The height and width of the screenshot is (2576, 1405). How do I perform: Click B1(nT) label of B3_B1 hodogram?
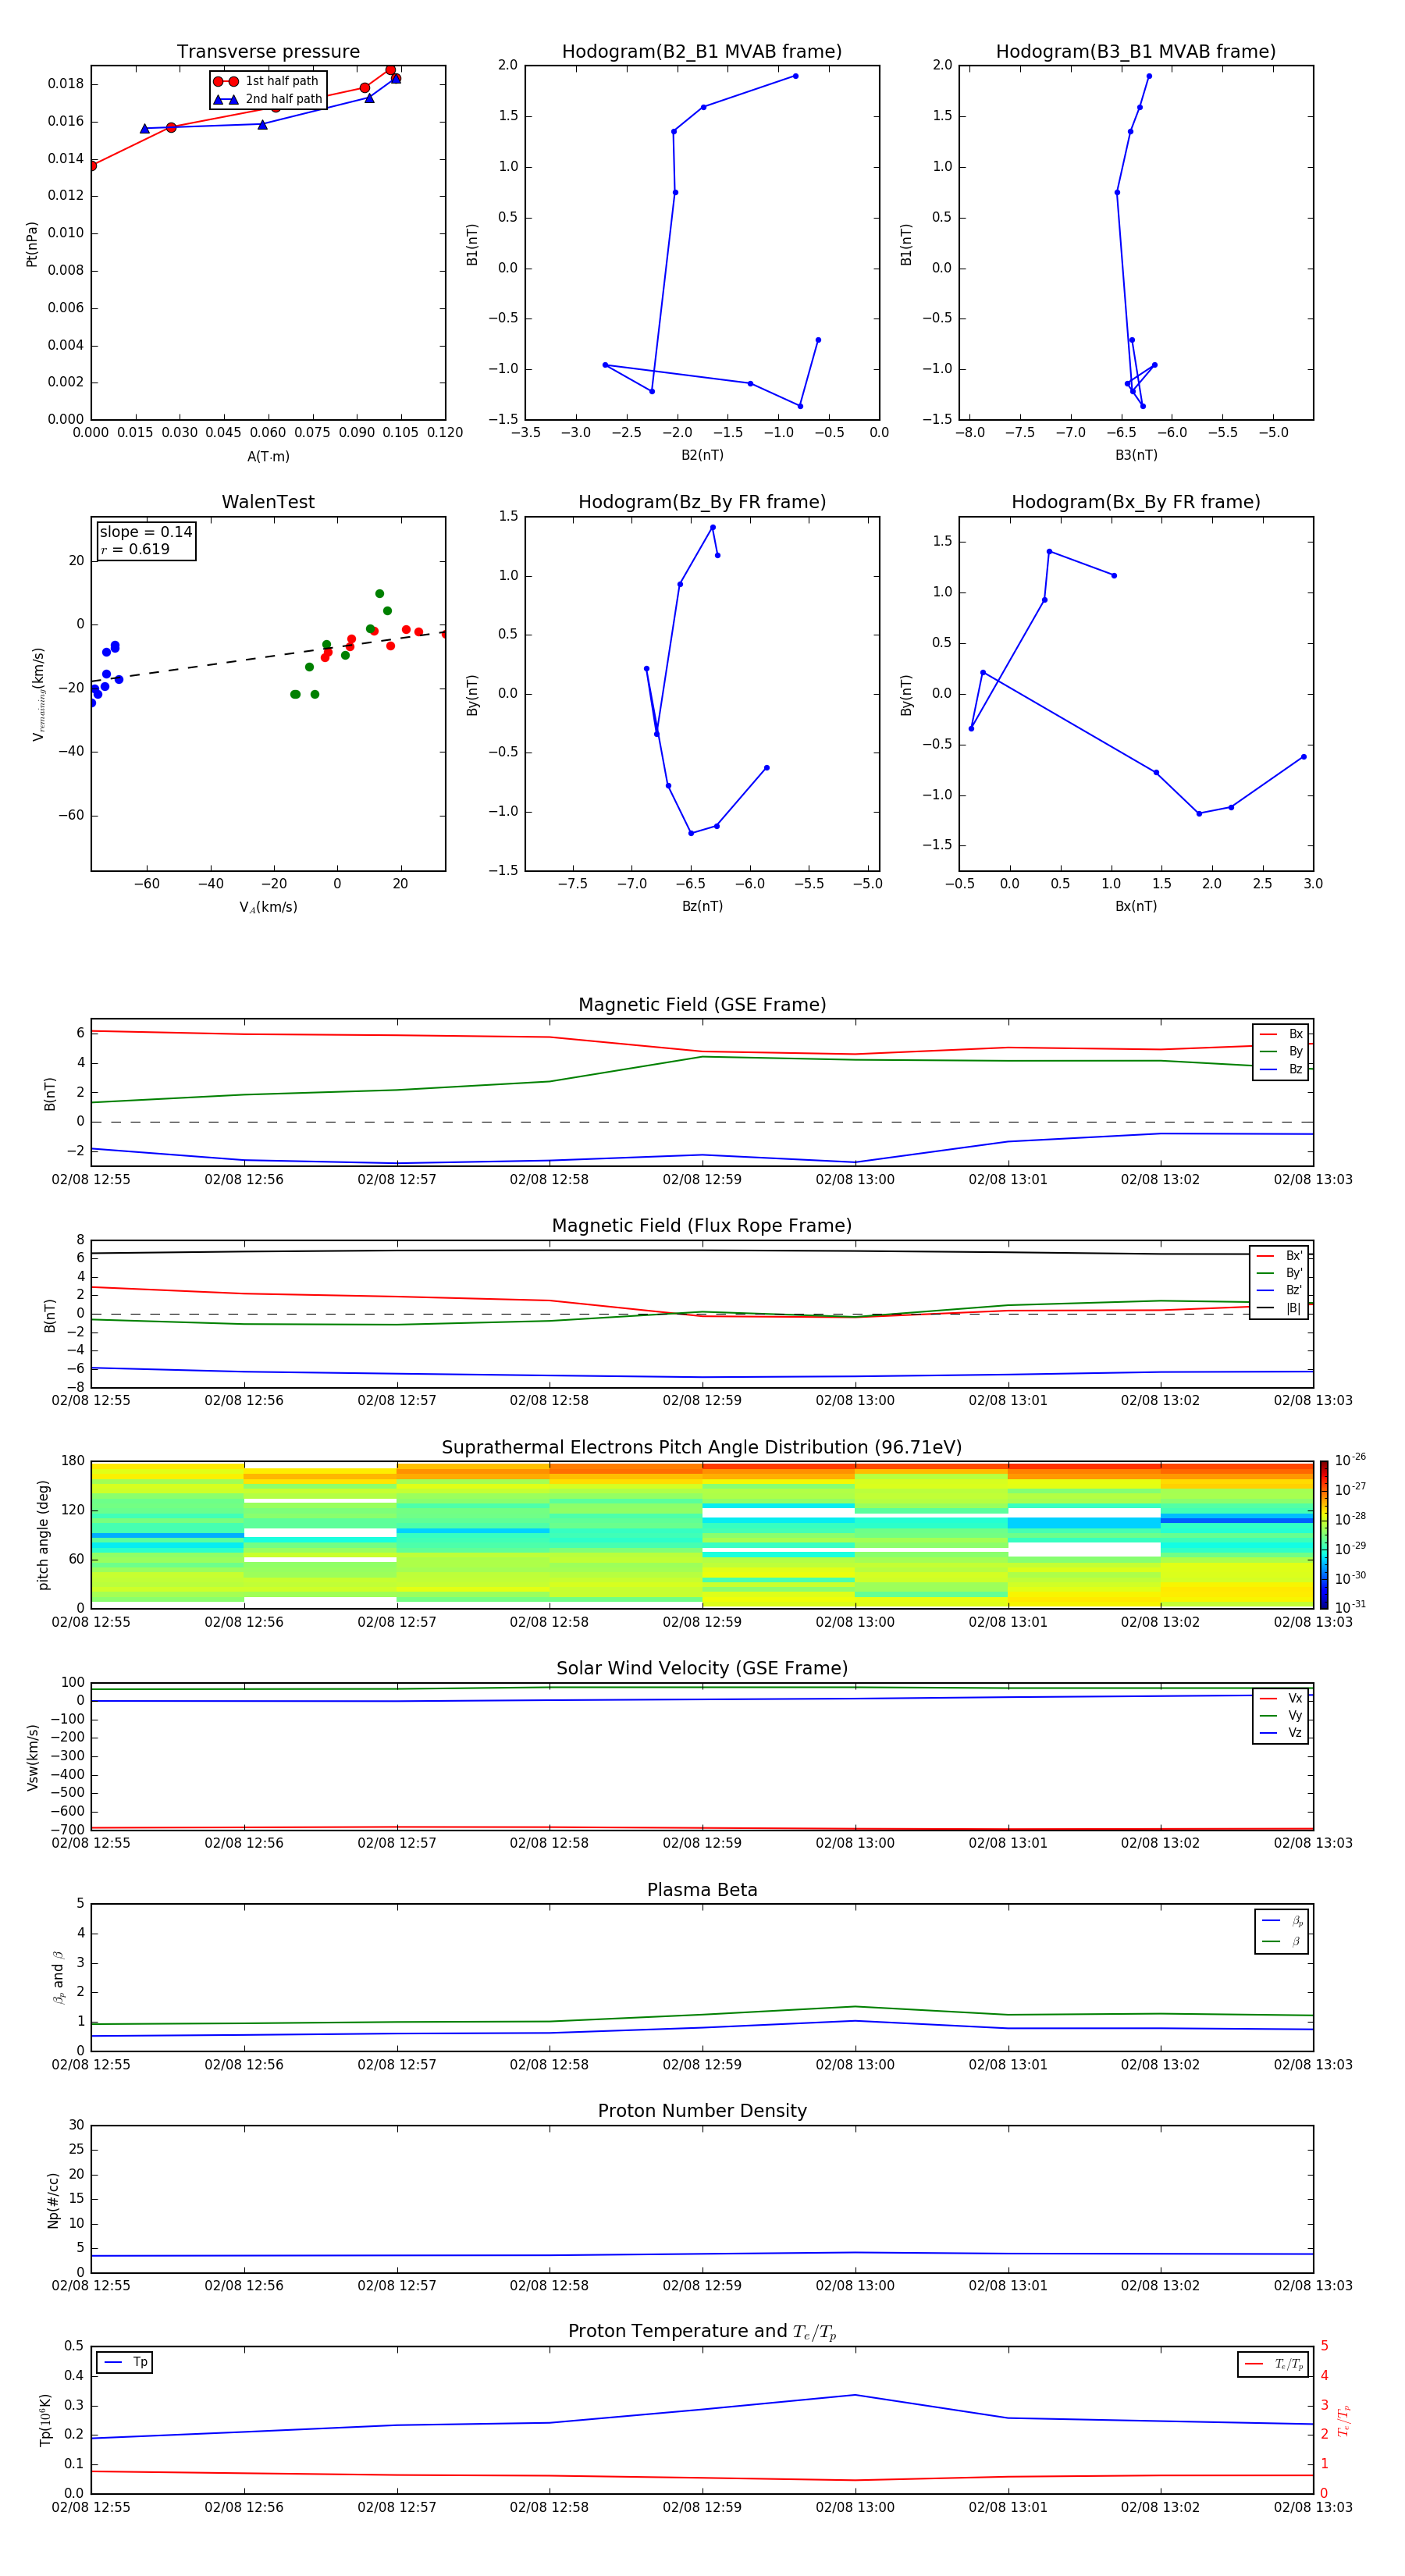pos(906,244)
